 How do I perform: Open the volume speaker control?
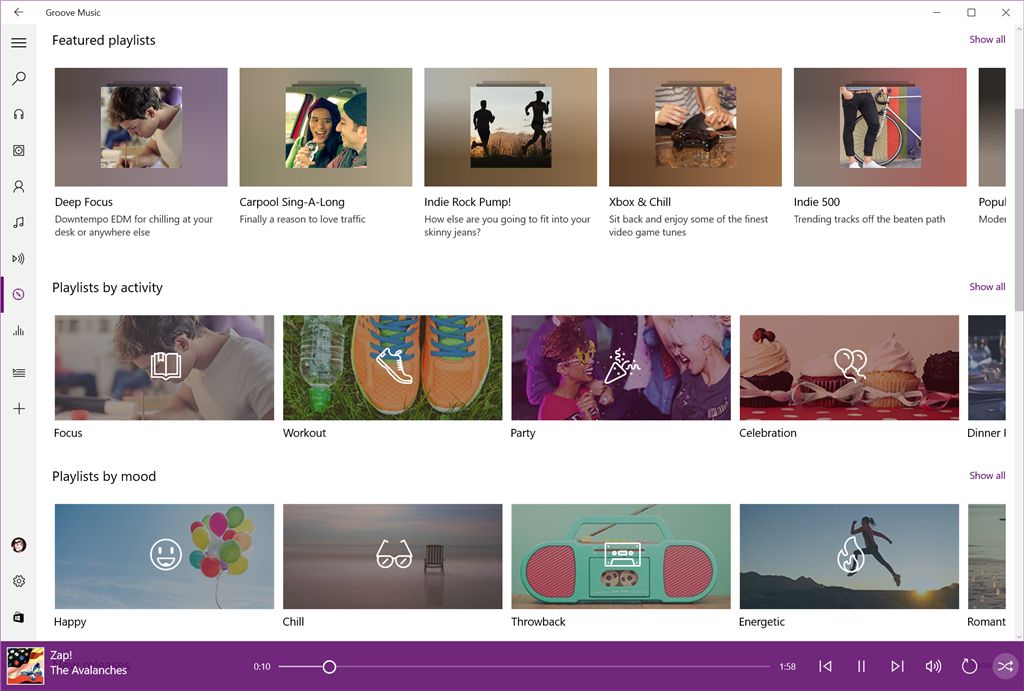[933, 666]
